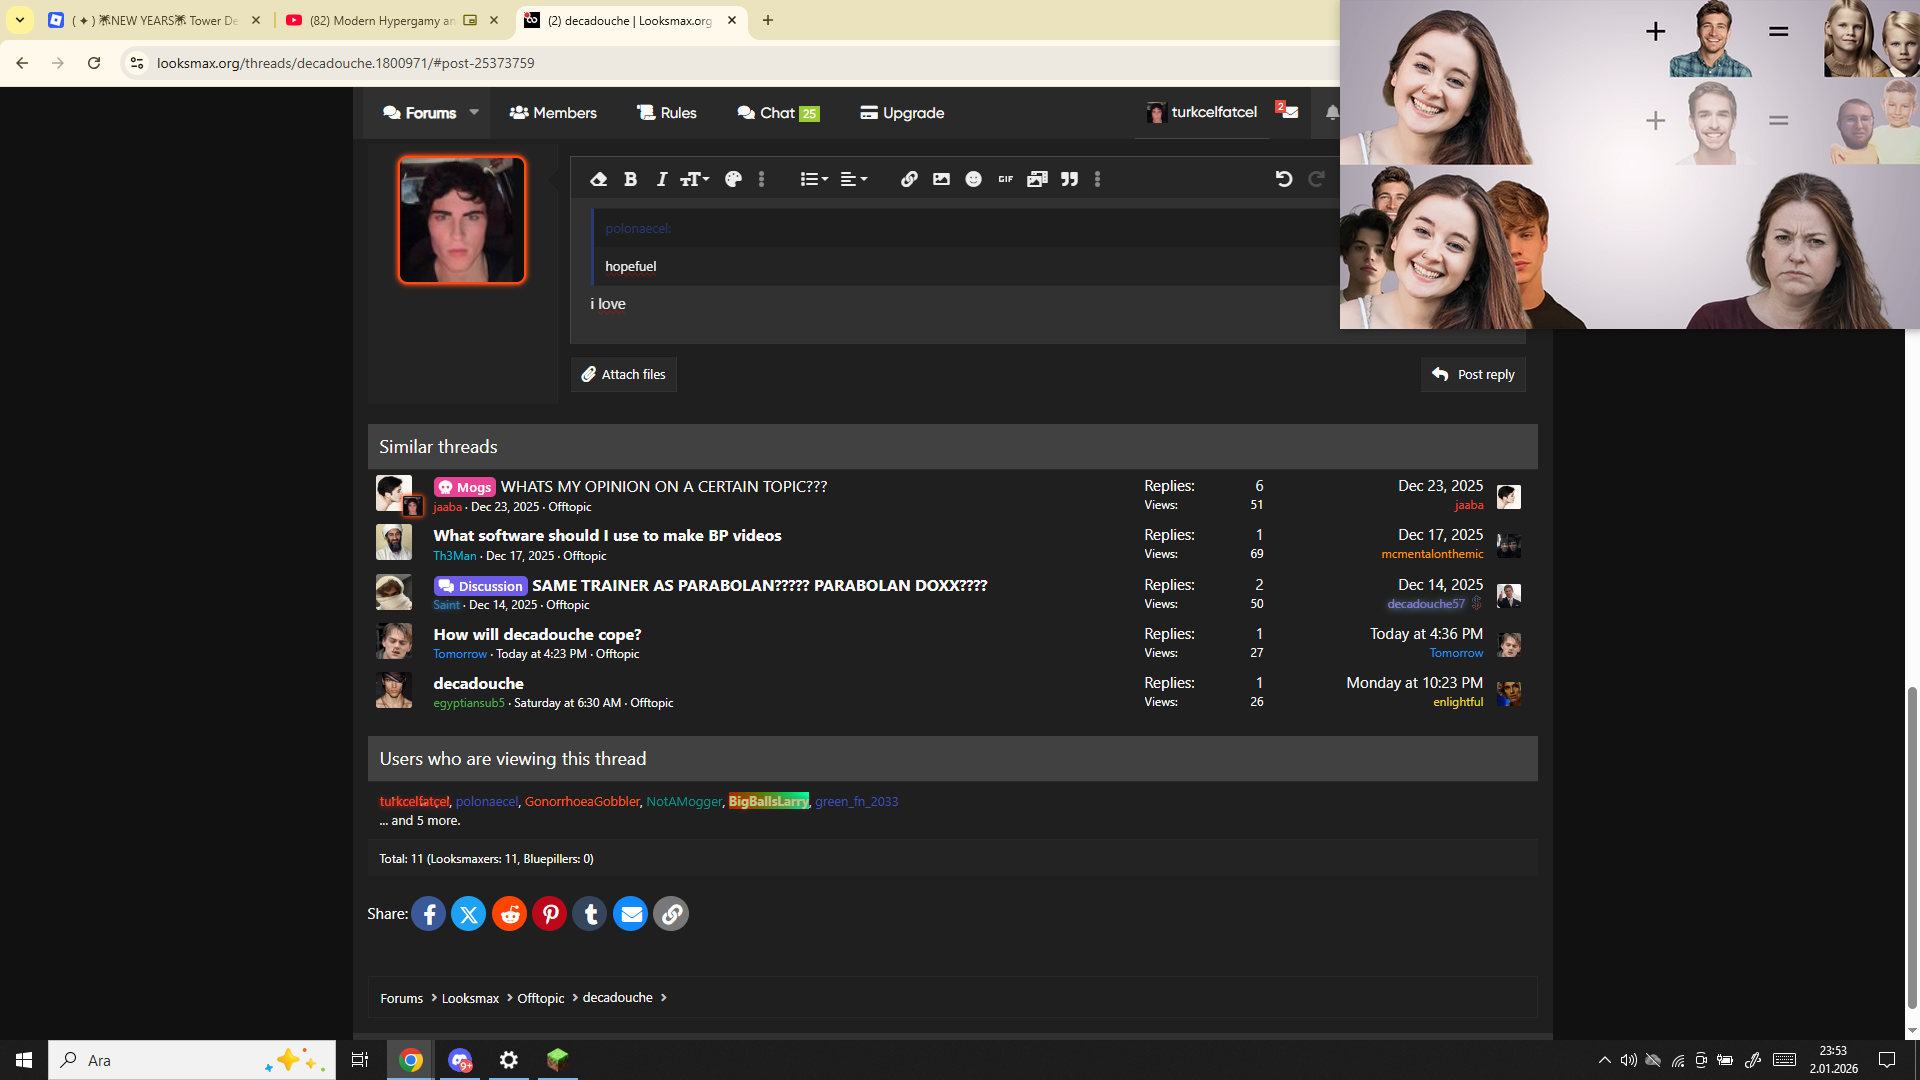This screenshot has width=1920, height=1080.
Task: Insert a link via chain icon
Action: coord(908,179)
